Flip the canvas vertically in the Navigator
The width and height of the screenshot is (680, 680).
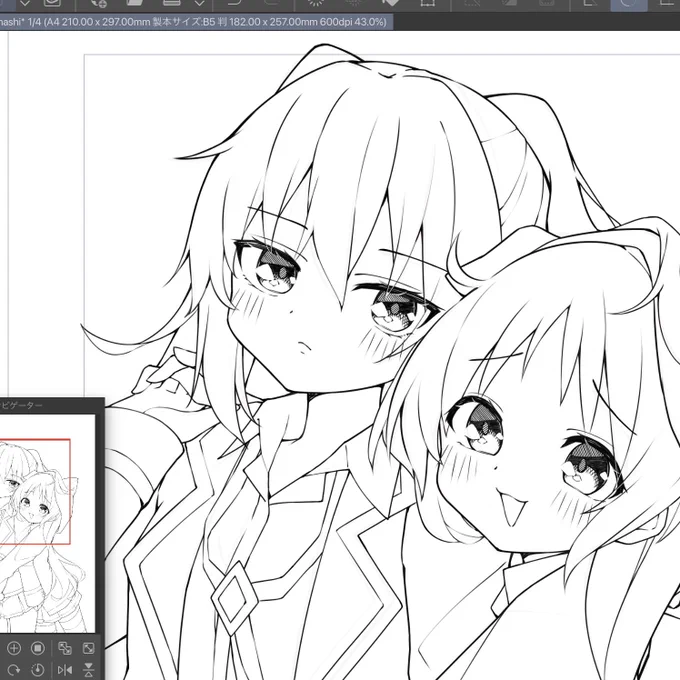click(88, 670)
